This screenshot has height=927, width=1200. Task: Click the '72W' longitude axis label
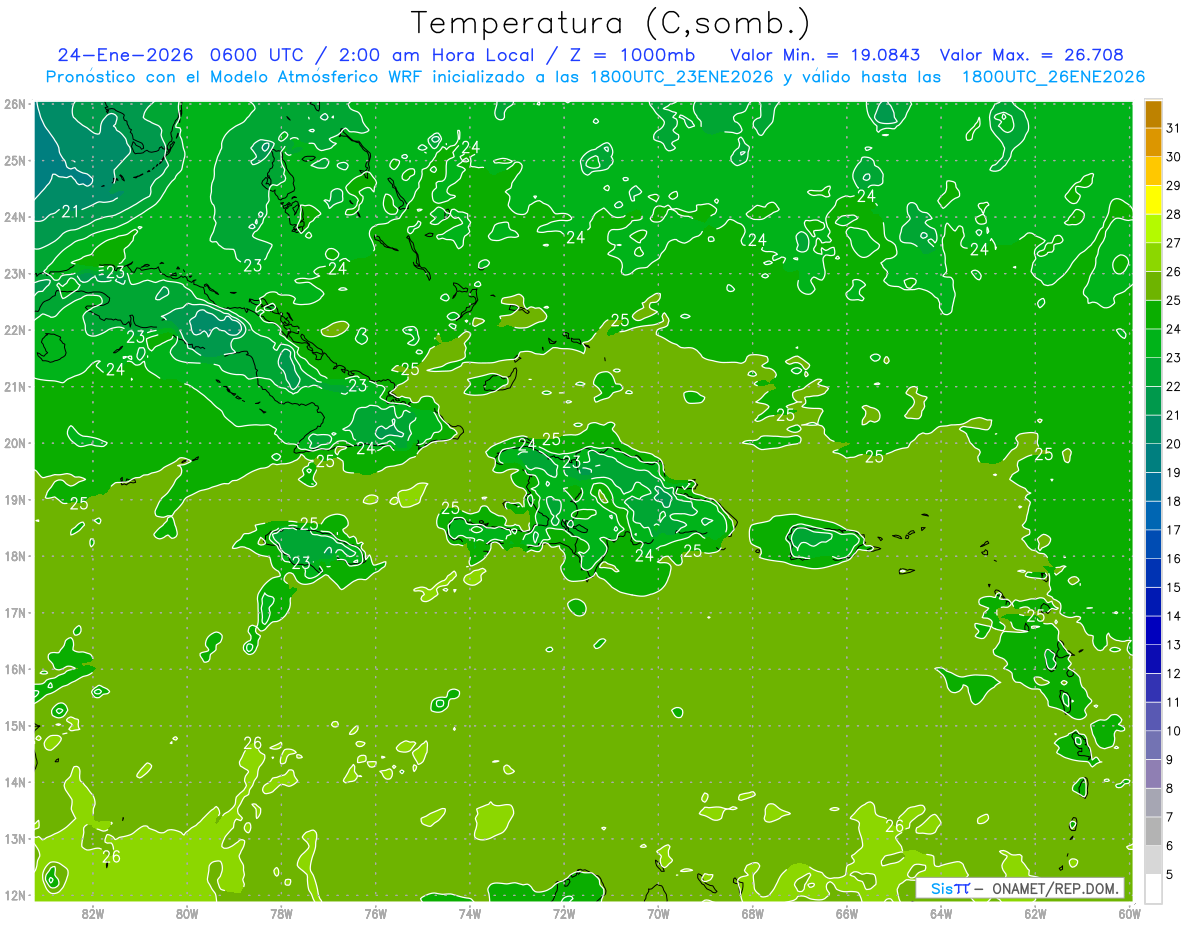pos(564,912)
